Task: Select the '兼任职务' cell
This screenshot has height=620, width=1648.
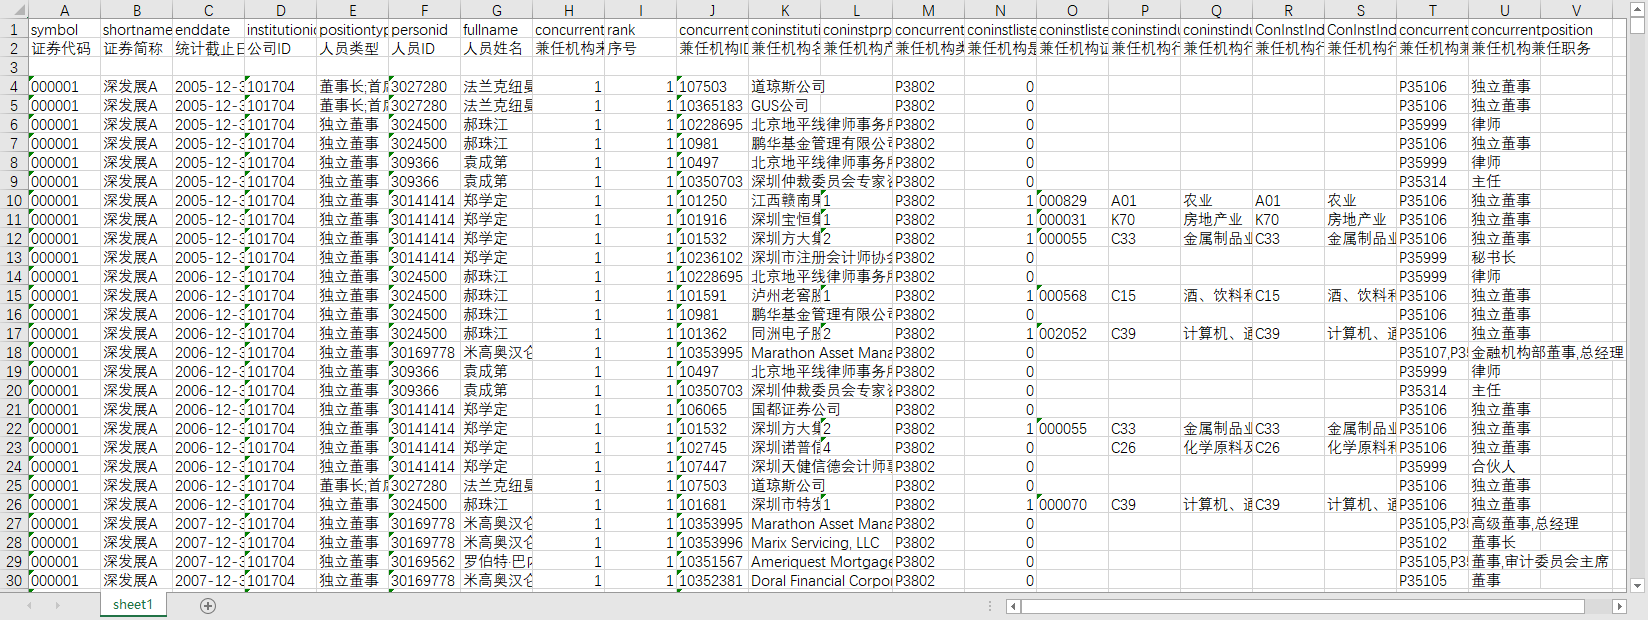Action: (x=1561, y=48)
